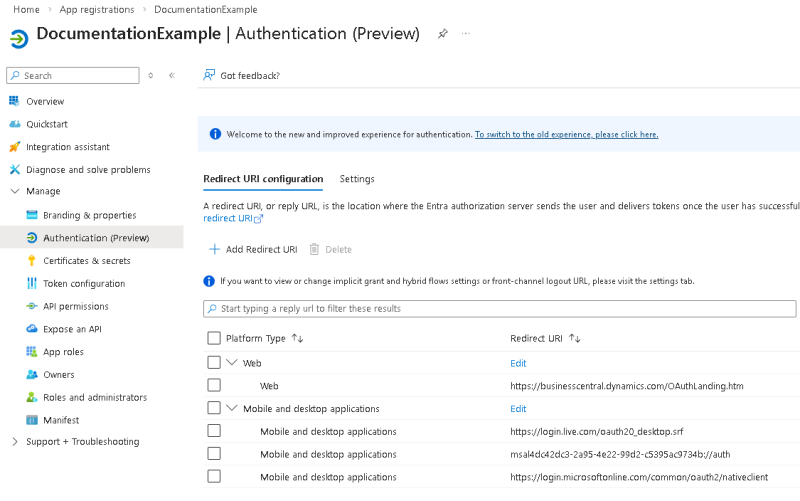Select the Redirect URI configuration tab
800x501 pixels.
[x=263, y=179]
